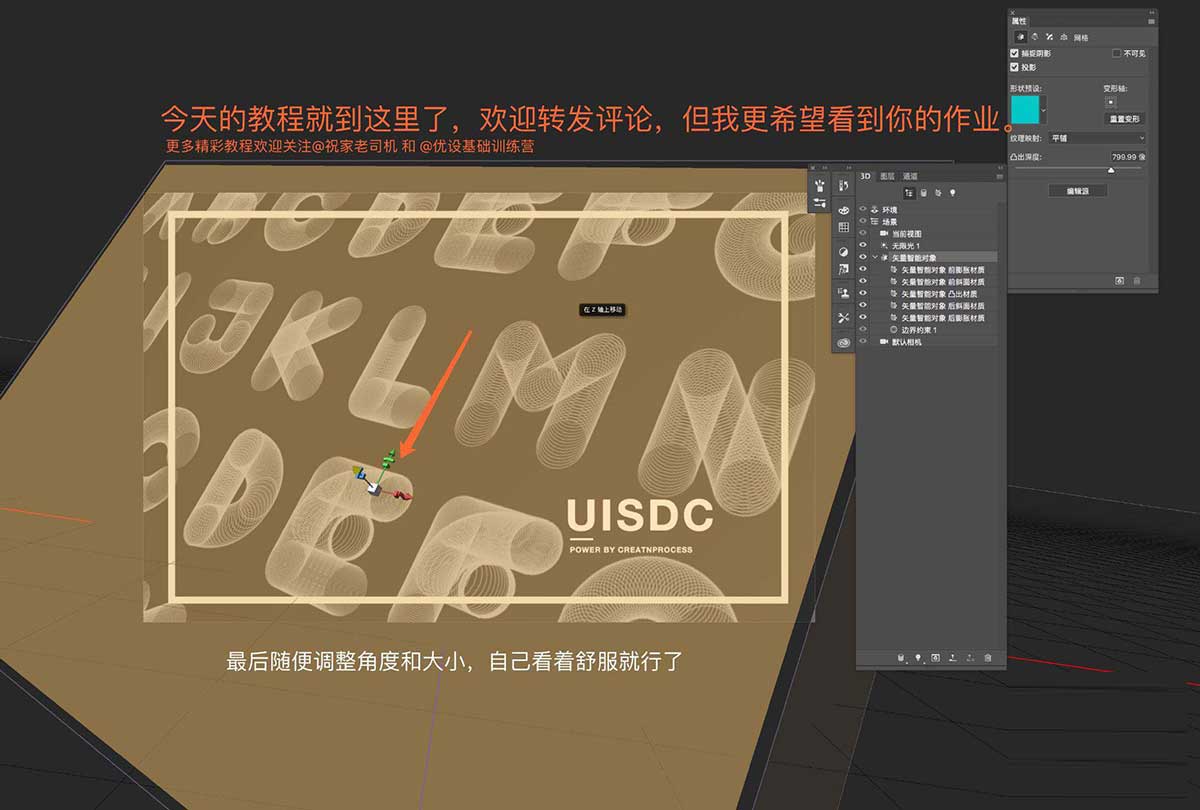Collapse the Properties panel via double arrows
1200x810 pixels.
1151,12
